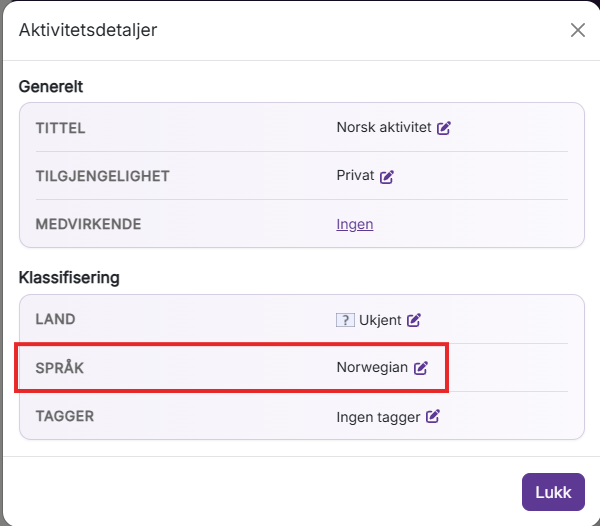Select the Norsk aktivitet title text
The height and width of the screenshot is (526, 600).
384,127
